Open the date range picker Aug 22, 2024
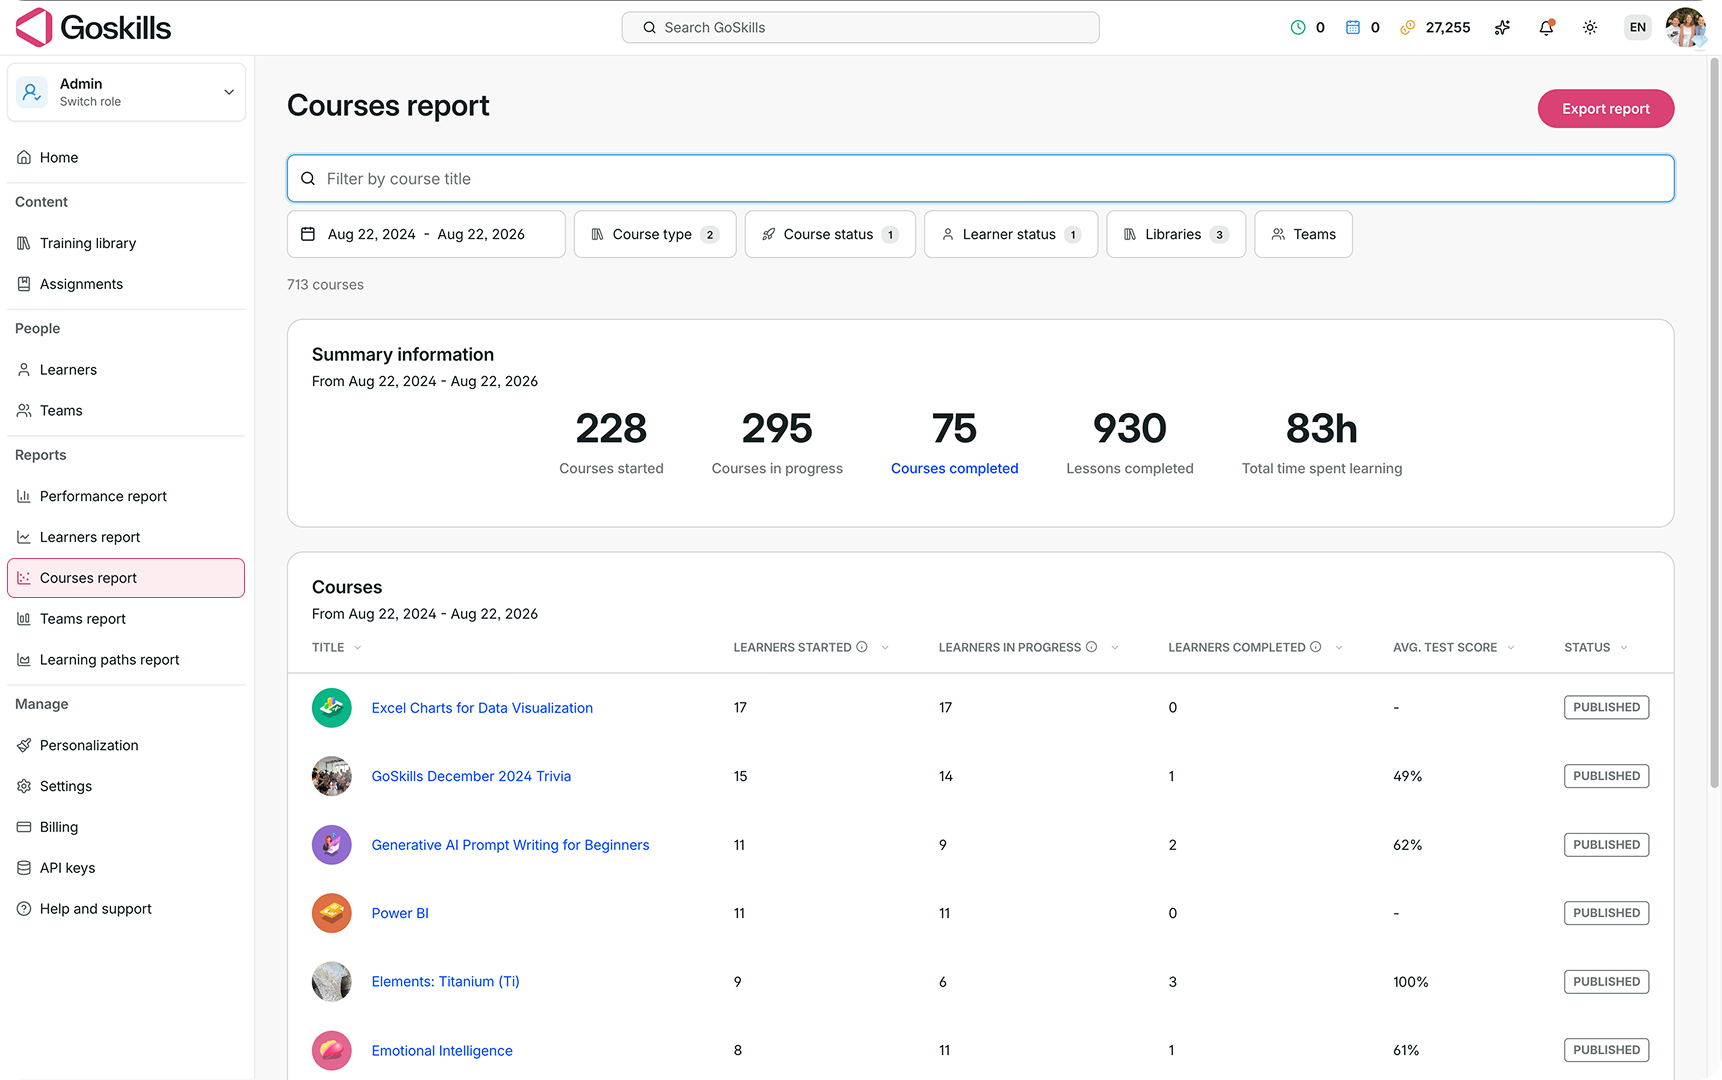Image resolution: width=1722 pixels, height=1080 pixels. (426, 234)
